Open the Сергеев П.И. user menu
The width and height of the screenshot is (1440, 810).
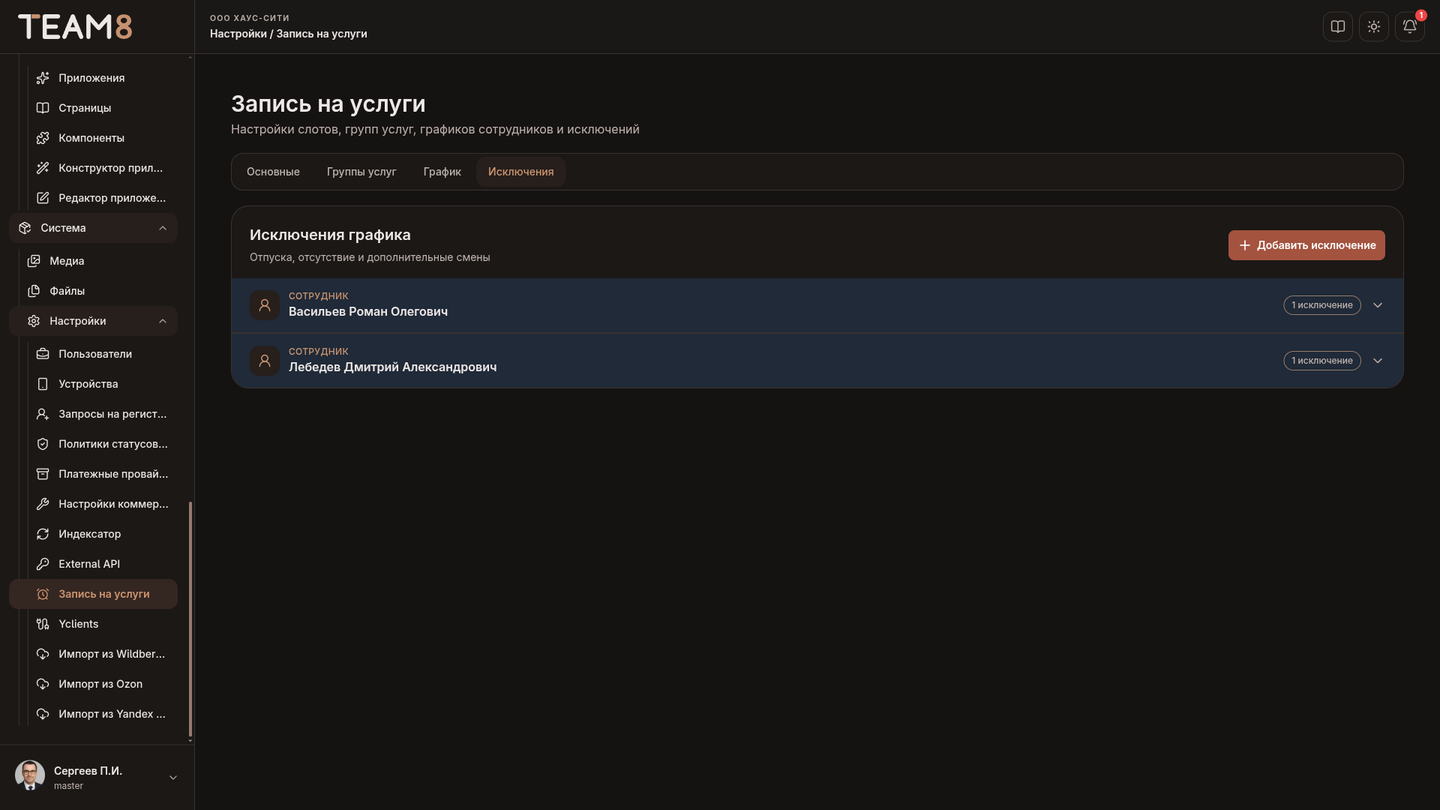tap(97, 777)
